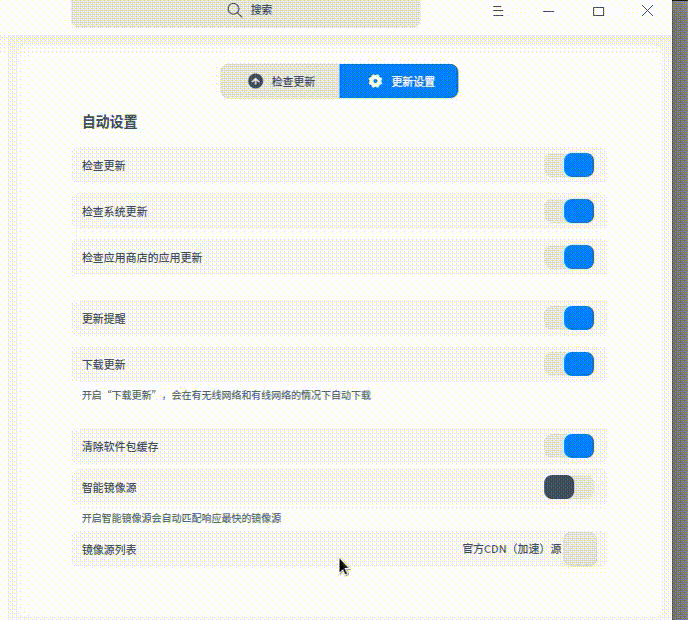Click the 镜像源列表 label

click(x=109, y=550)
